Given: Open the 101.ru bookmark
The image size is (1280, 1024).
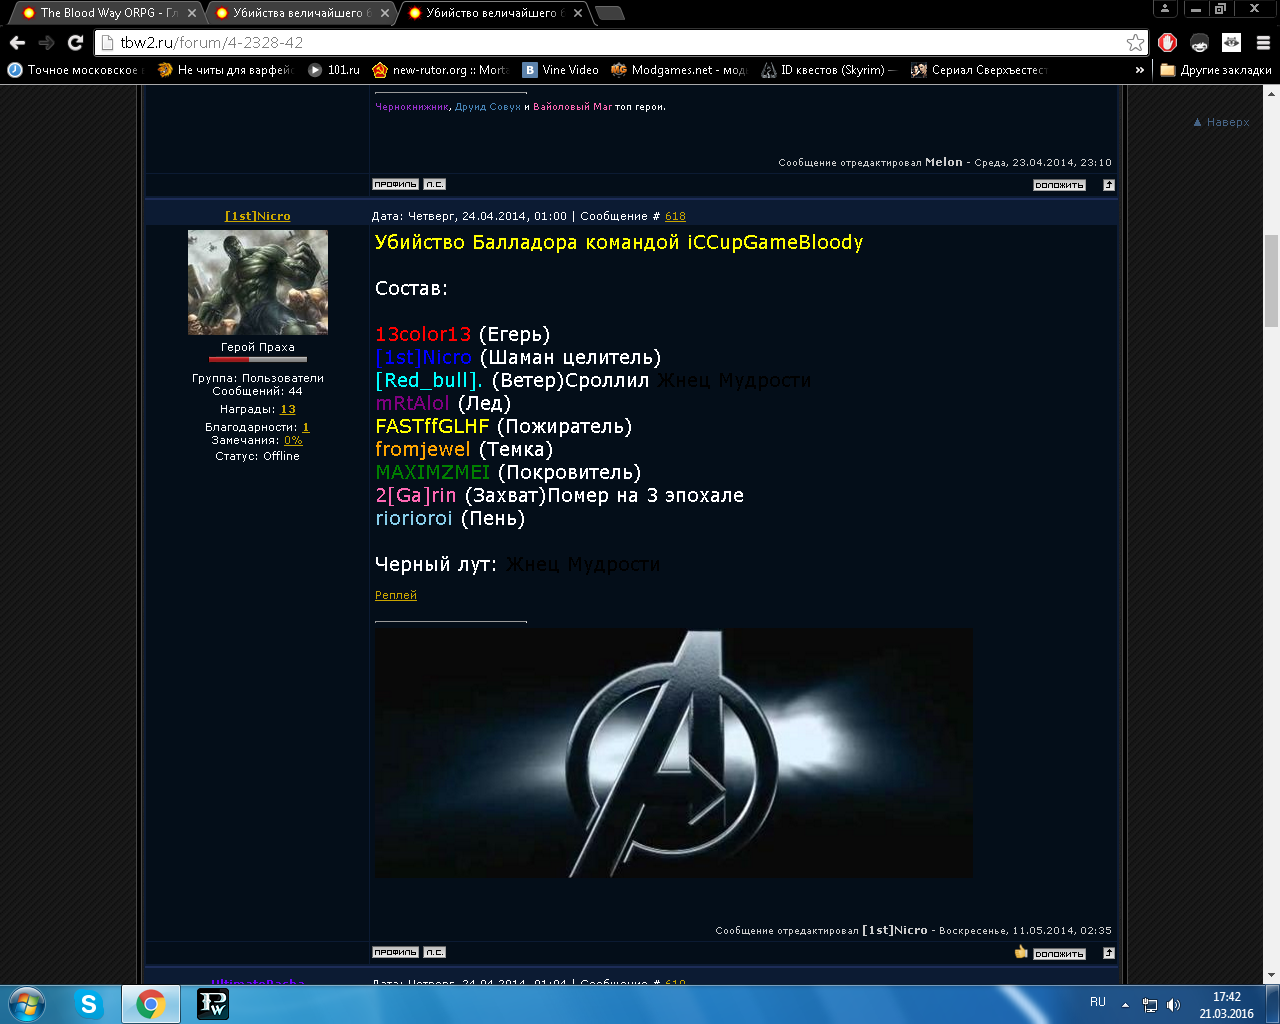Looking at the screenshot, I should 334,70.
